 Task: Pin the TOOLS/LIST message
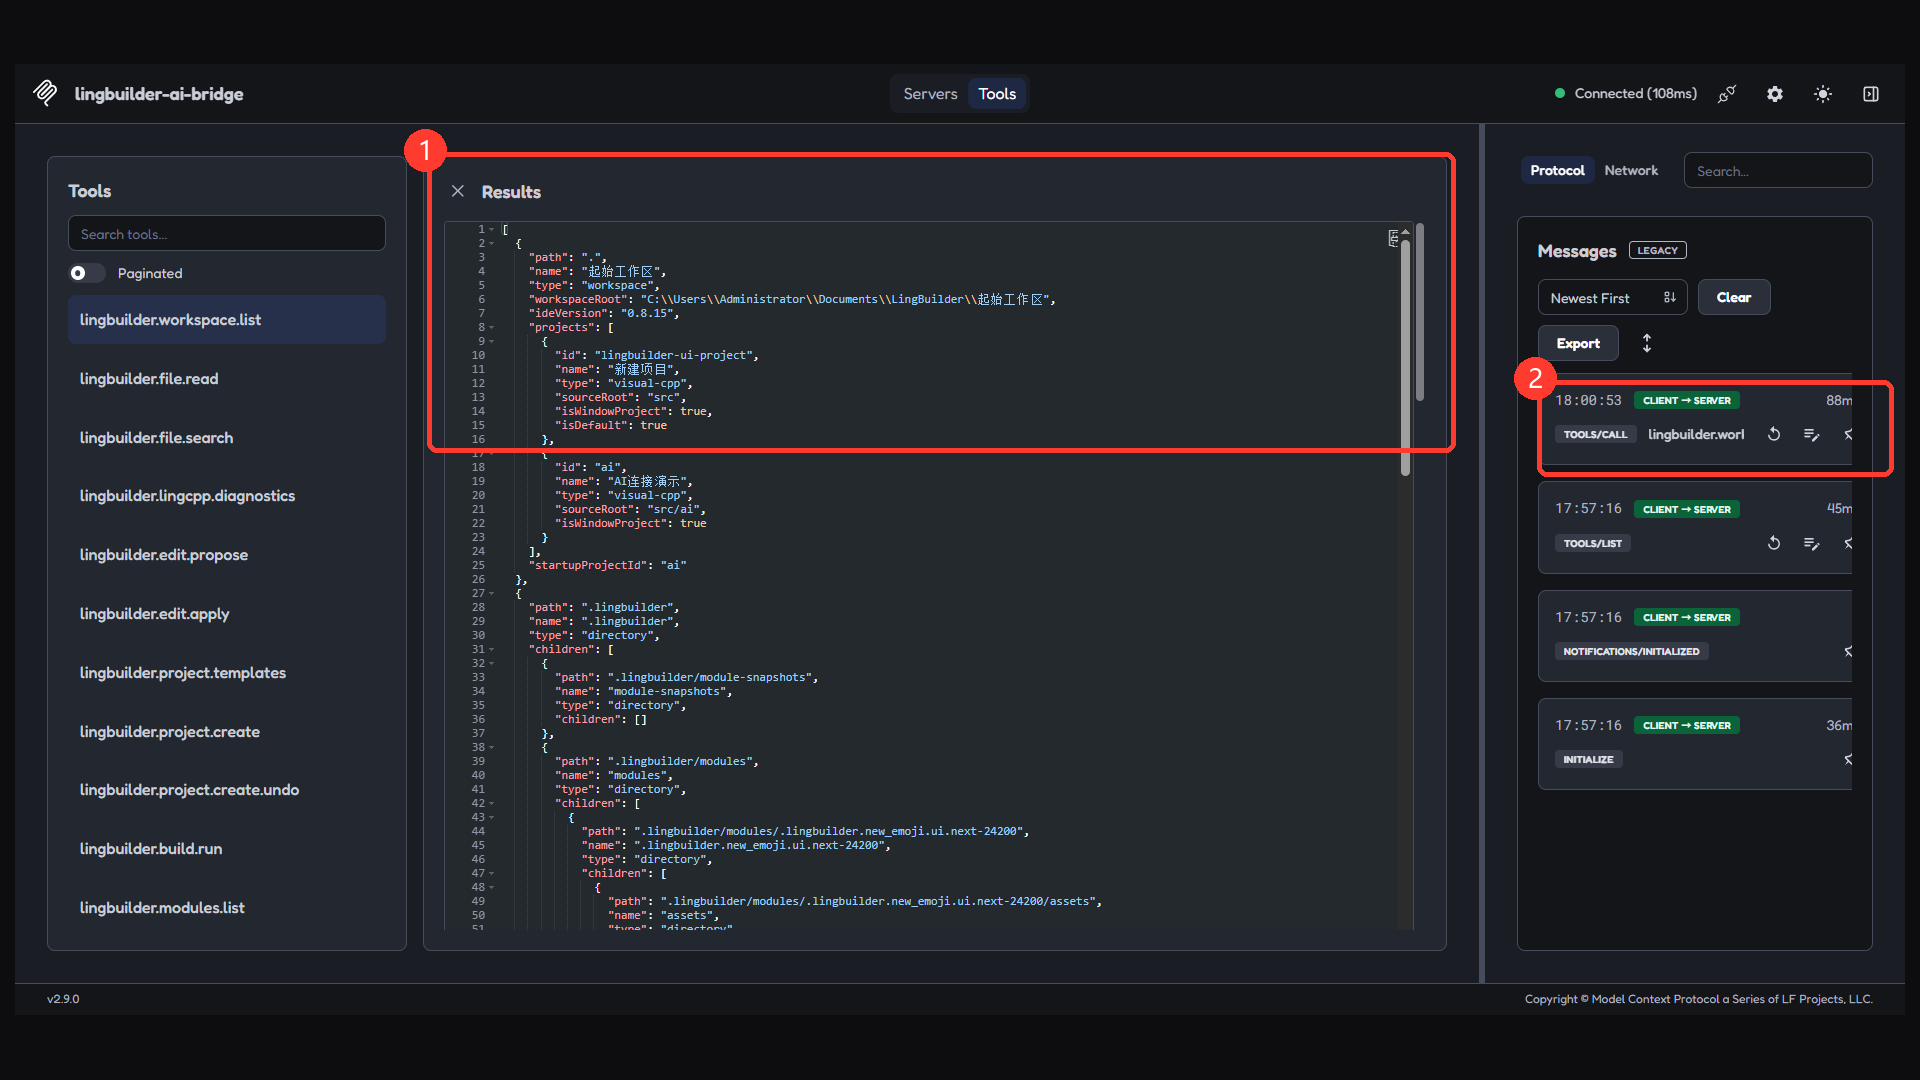click(1847, 543)
